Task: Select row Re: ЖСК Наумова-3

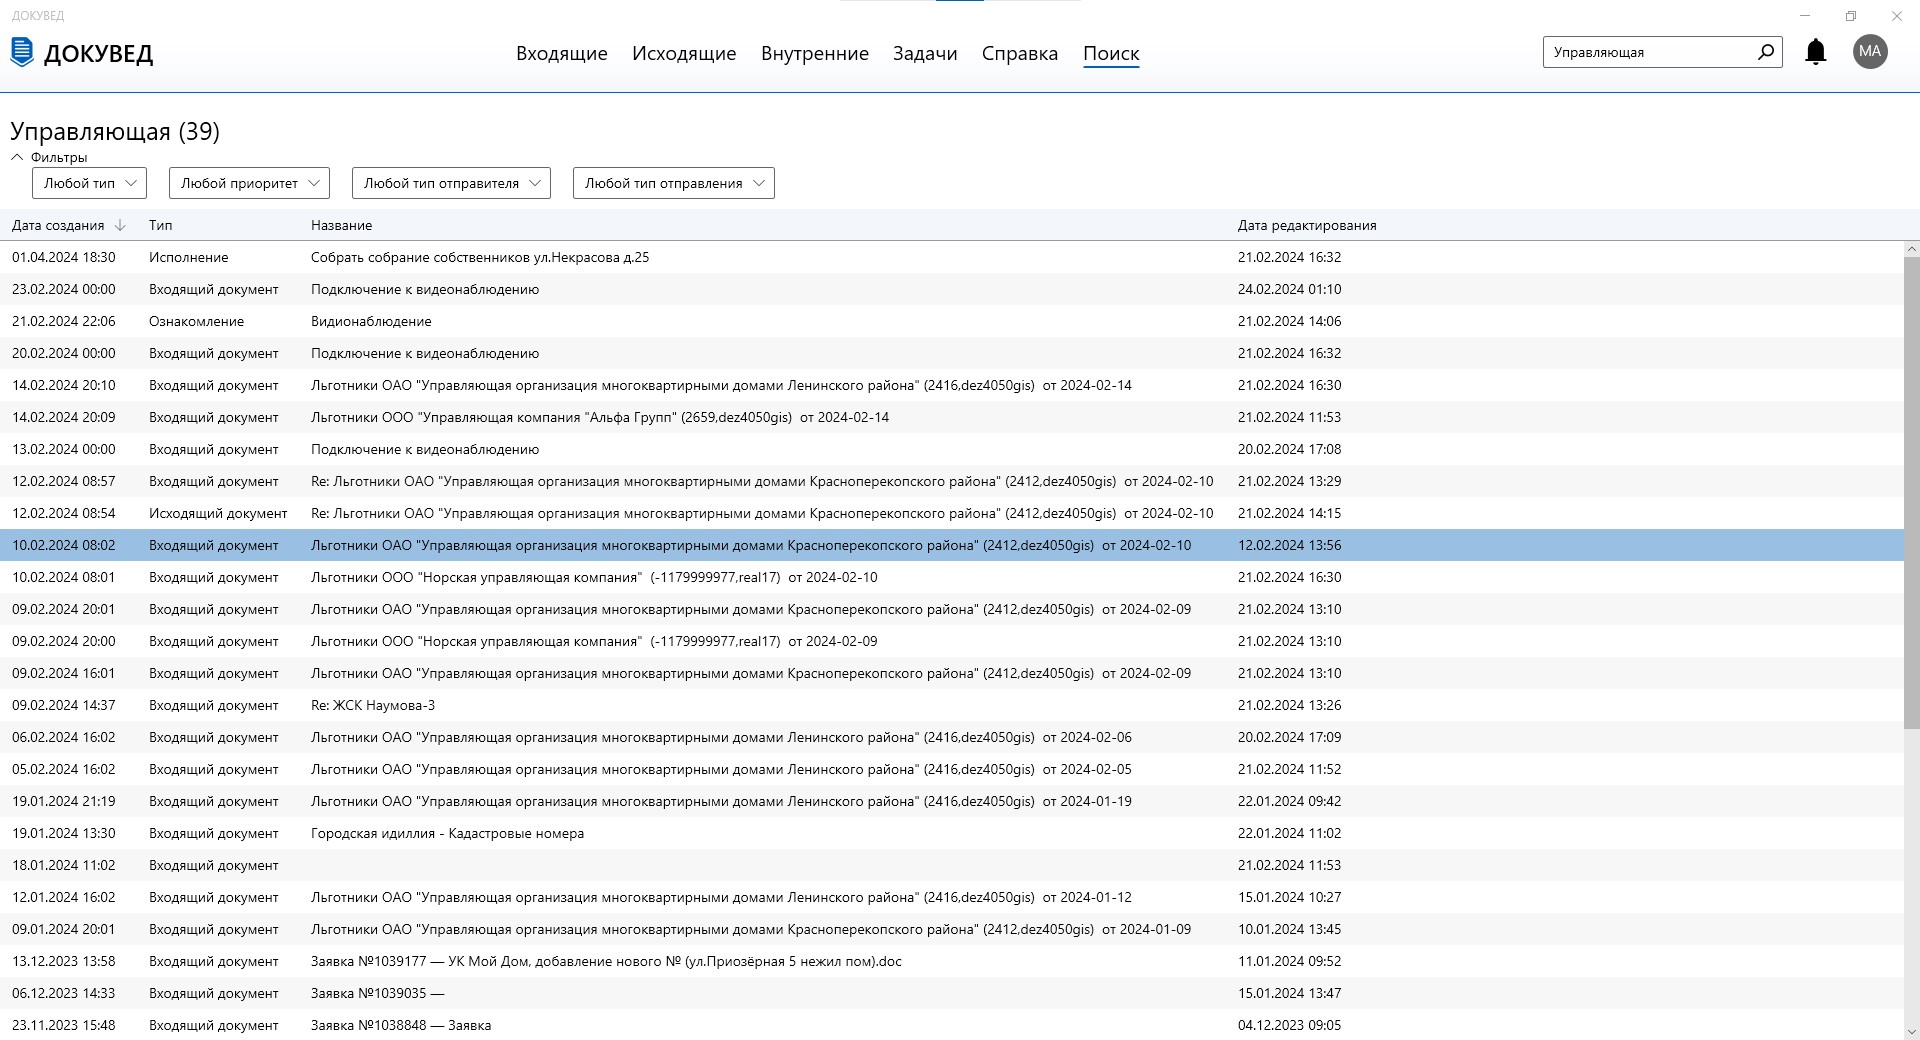Action: tap(951, 705)
